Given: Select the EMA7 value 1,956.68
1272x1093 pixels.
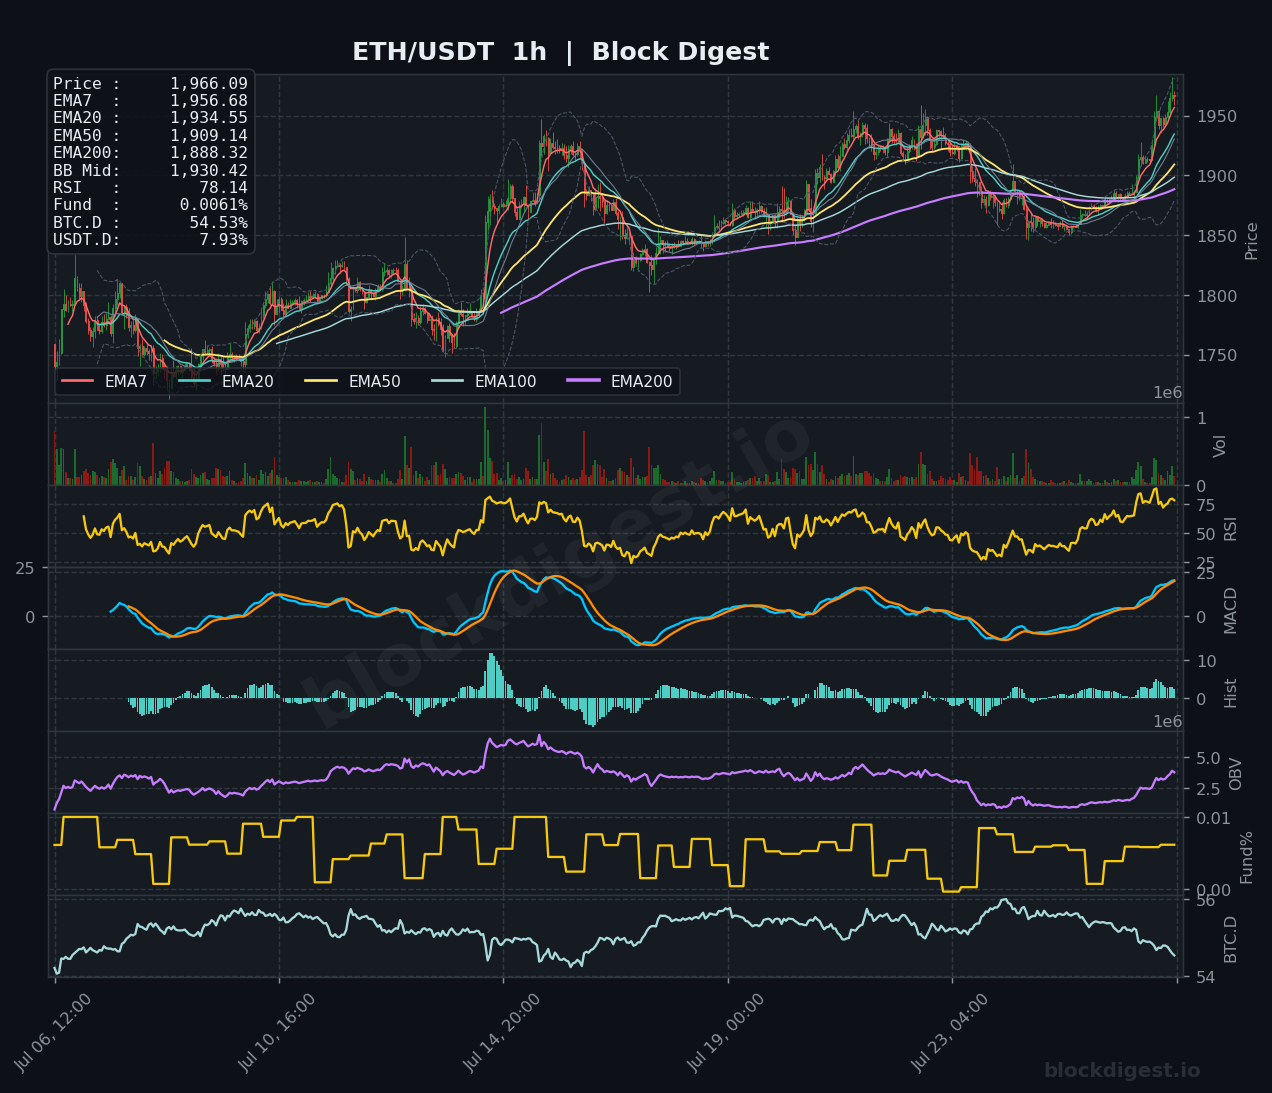Looking at the screenshot, I should [208, 101].
